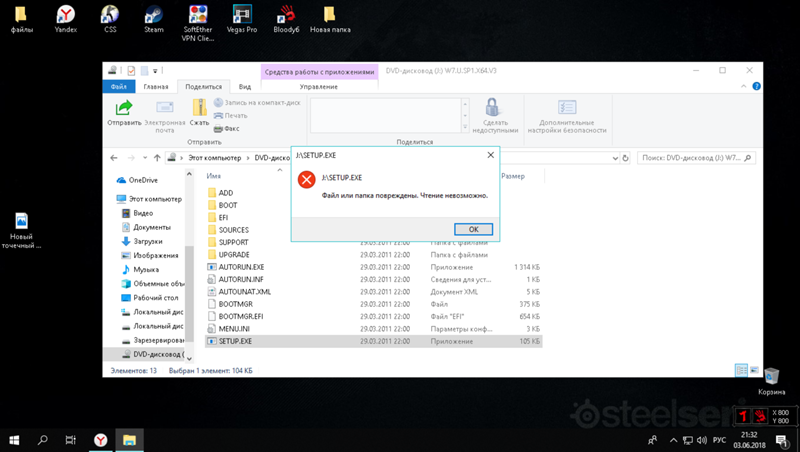This screenshot has height=452, width=800.
Task: Open the address bar history dropdown
Action: [615, 158]
